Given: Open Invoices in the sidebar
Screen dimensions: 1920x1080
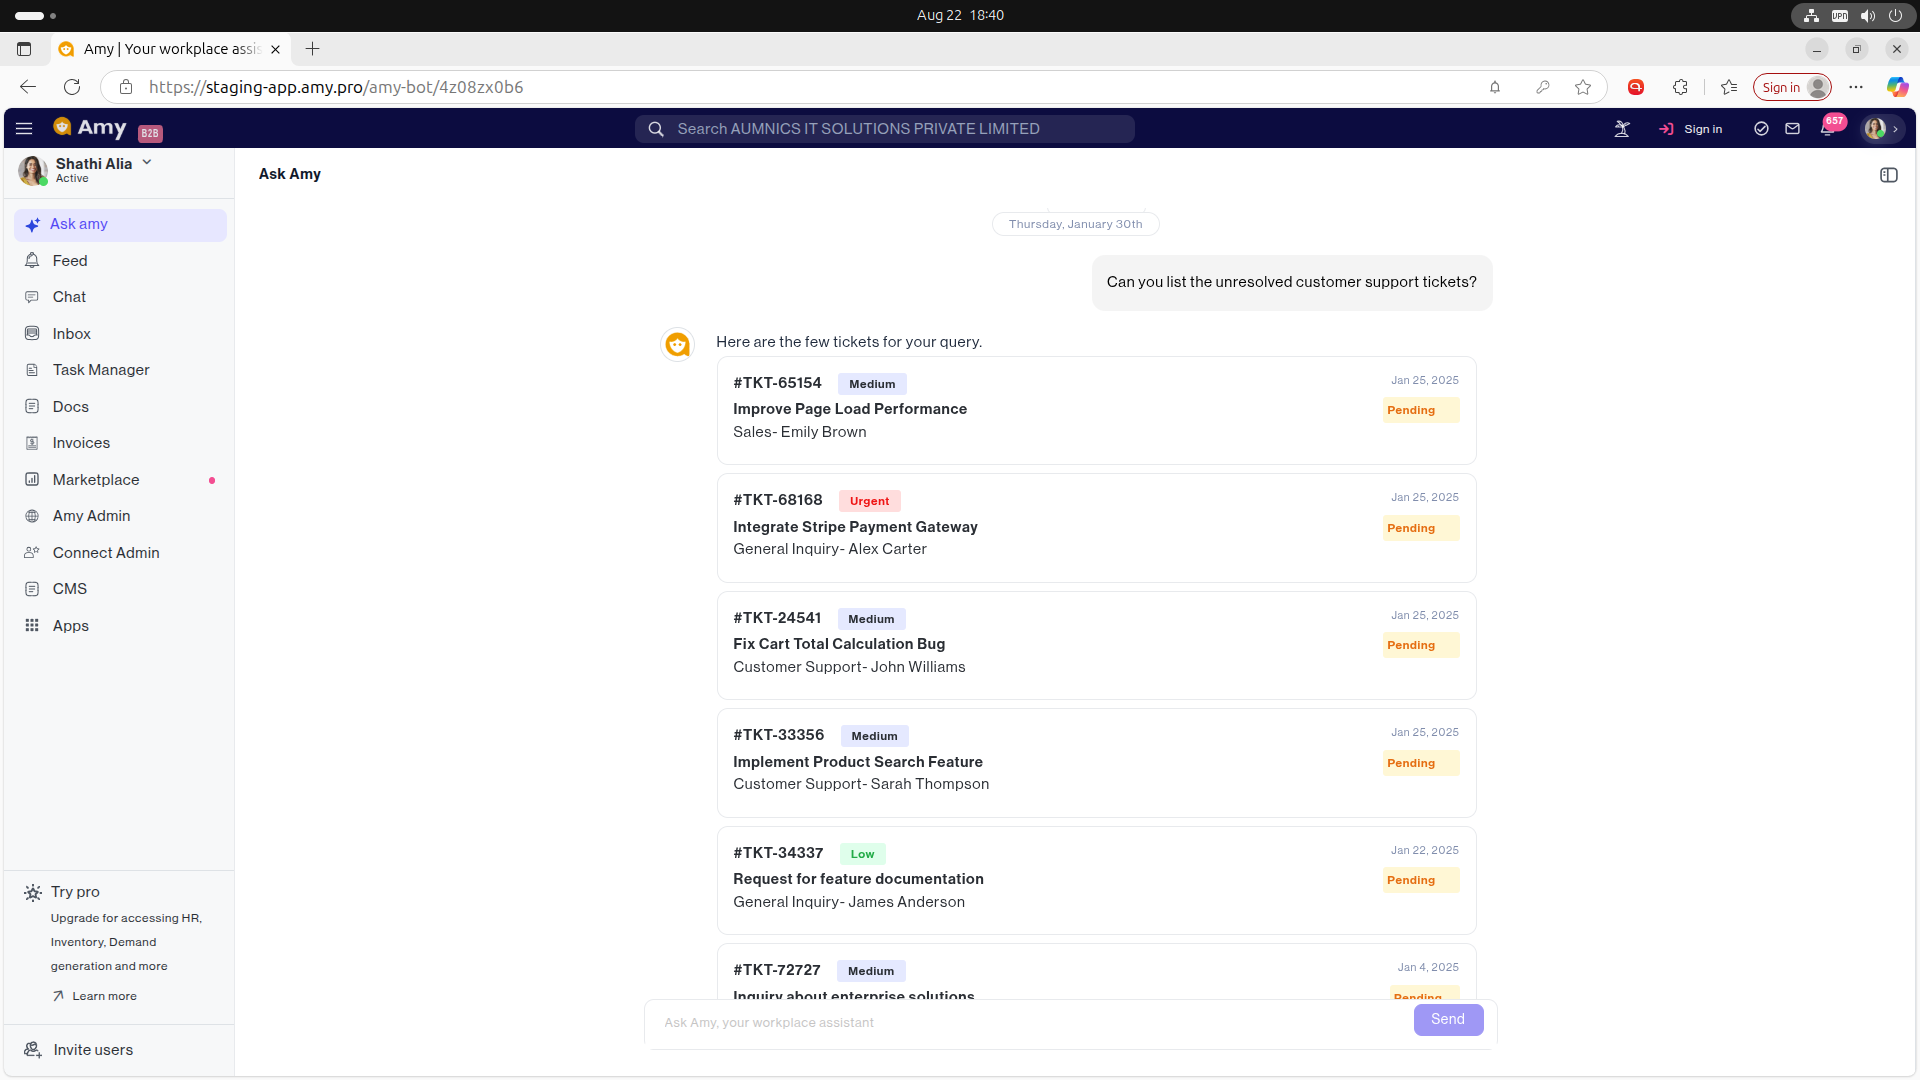Looking at the screenshot, I should click(81, 443).
